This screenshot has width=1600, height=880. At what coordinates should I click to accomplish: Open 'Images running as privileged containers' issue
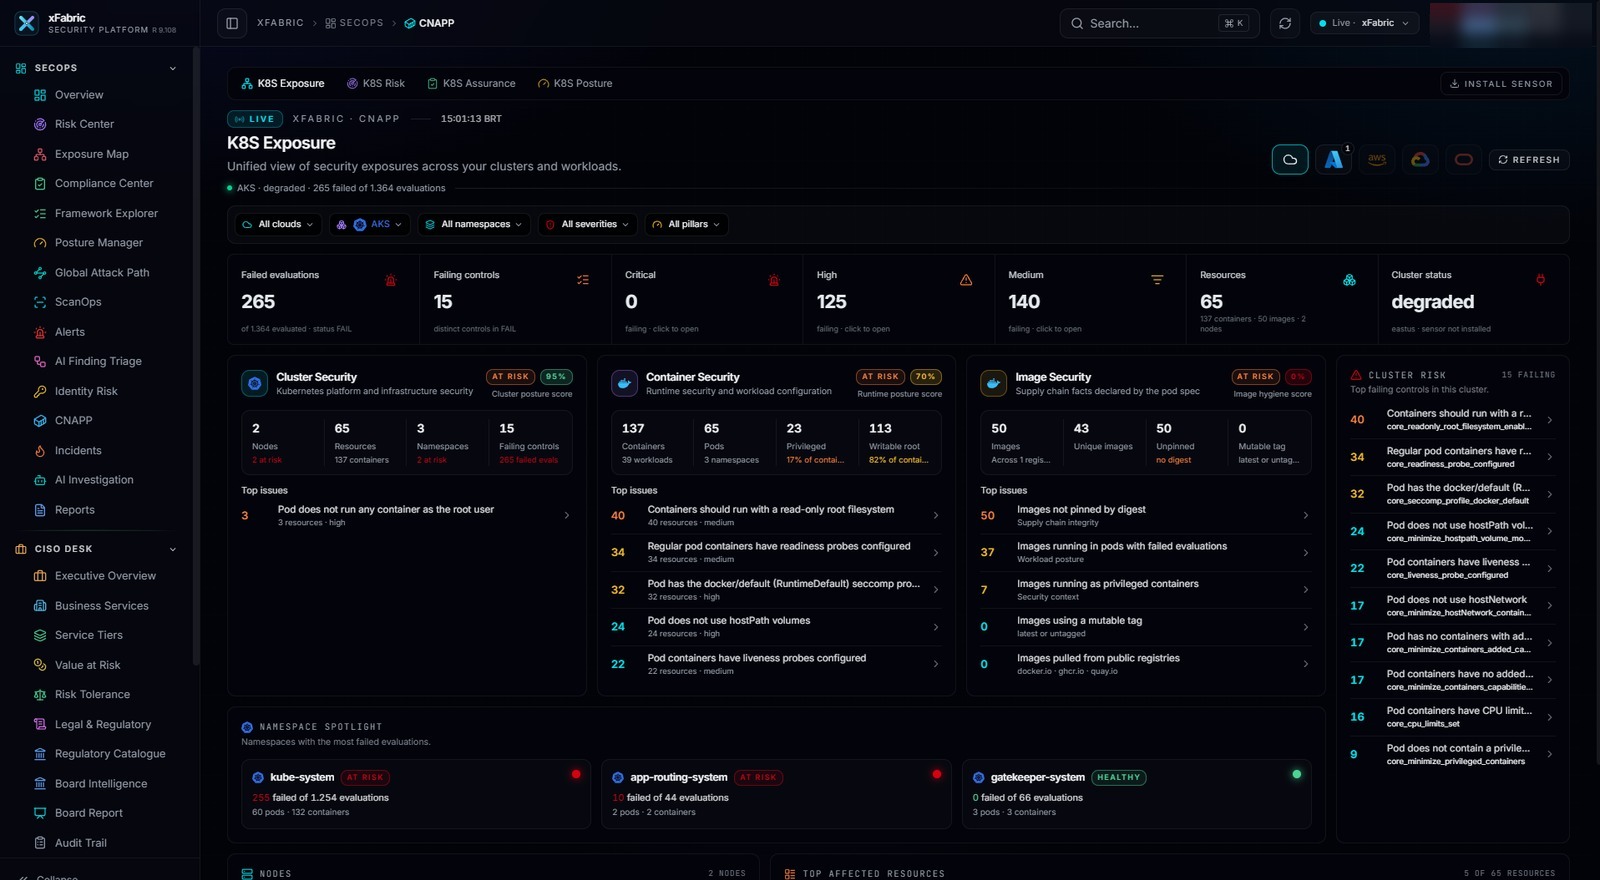tap(1146, 590)
